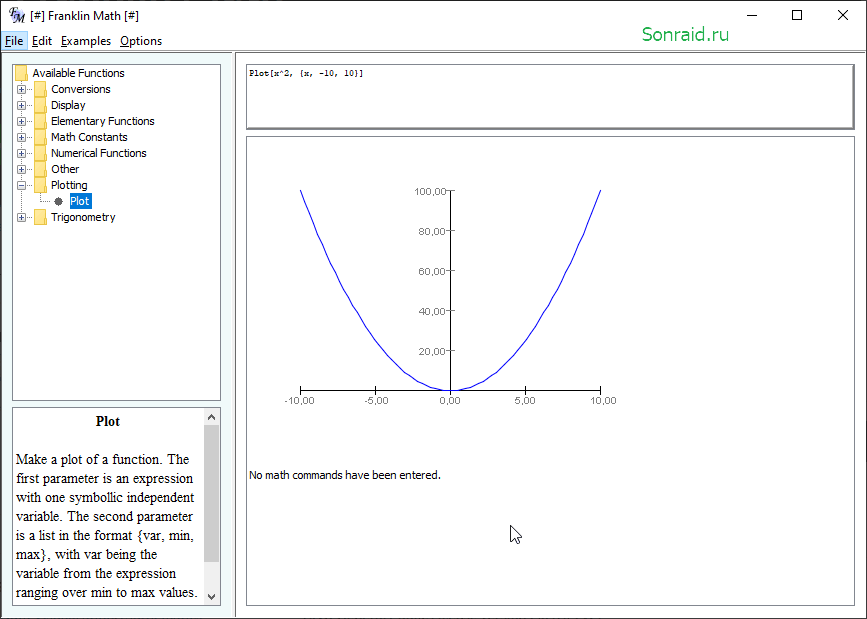Expand the Conversions folder node
This screenshot has width=867, height=619.
click(x=21, y=89)
